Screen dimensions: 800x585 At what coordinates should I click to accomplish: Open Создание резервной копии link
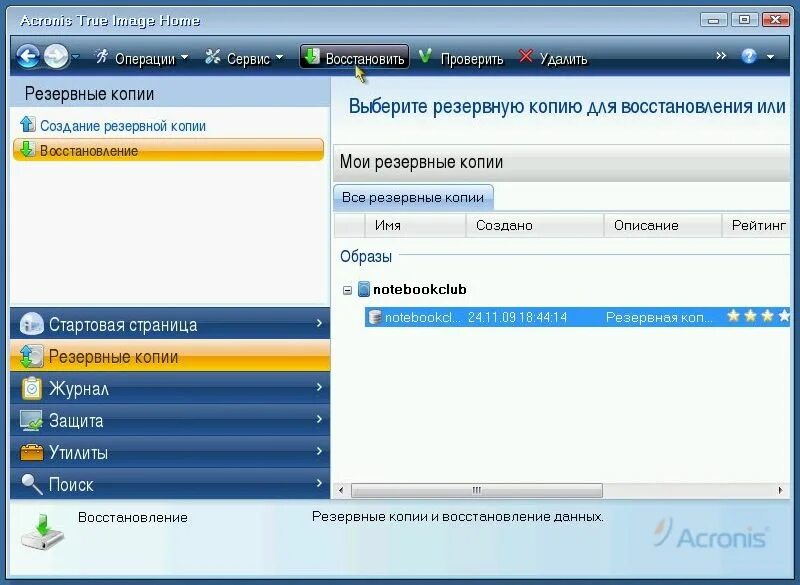(x=122, y=125)
